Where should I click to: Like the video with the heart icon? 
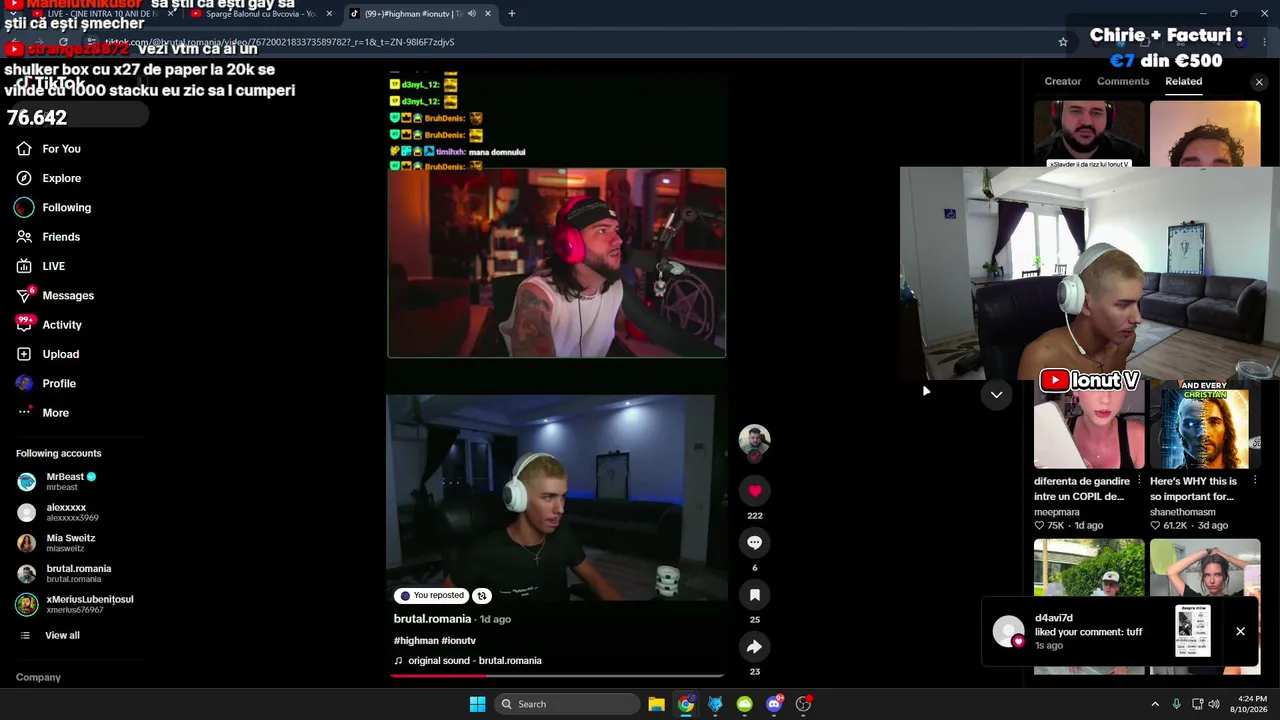[755, 490]
